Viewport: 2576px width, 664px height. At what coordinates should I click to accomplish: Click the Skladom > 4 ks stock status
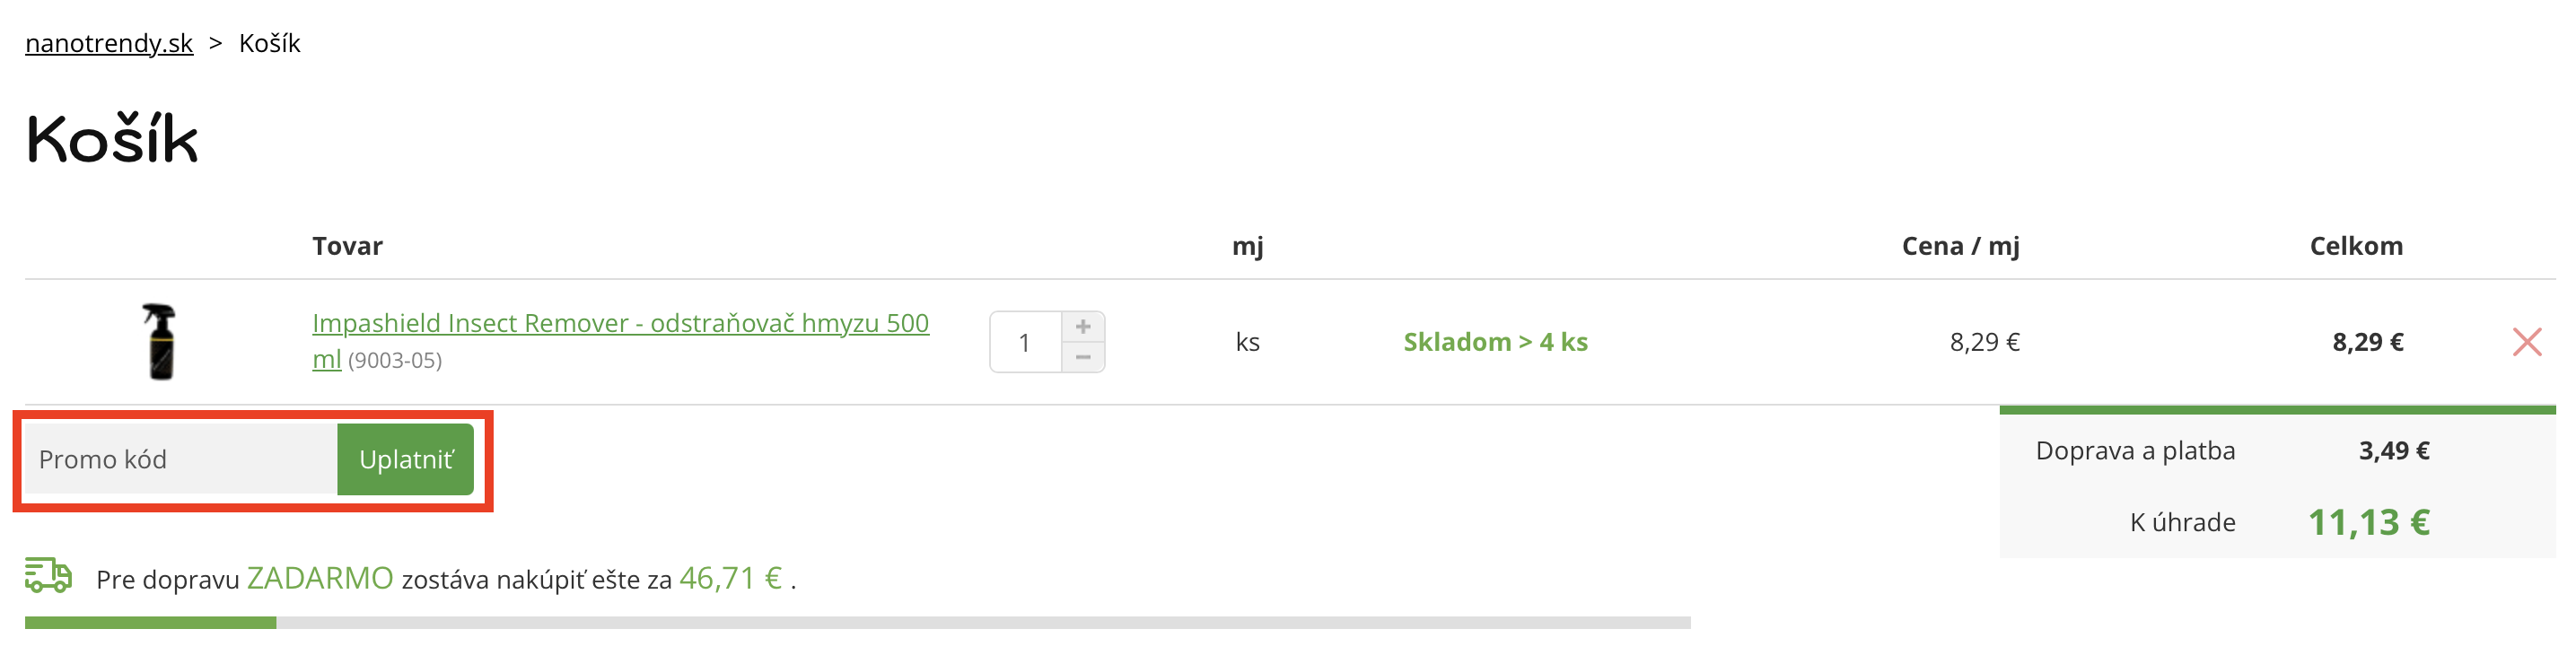[x=1495, y=342]
